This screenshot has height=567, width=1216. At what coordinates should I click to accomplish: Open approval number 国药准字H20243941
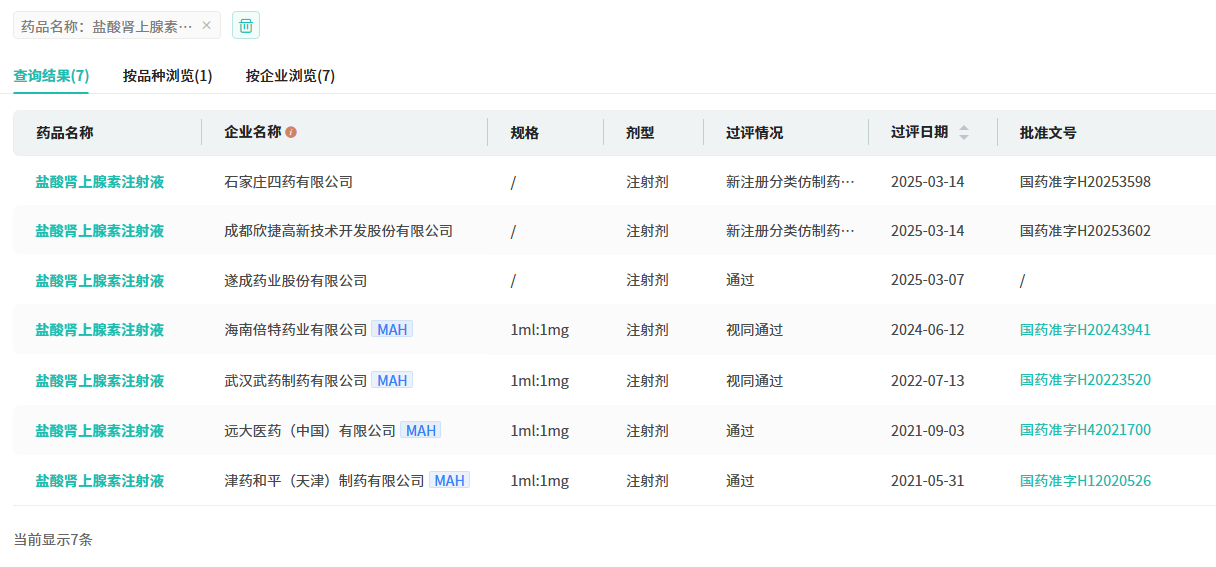coord(1085,329)
